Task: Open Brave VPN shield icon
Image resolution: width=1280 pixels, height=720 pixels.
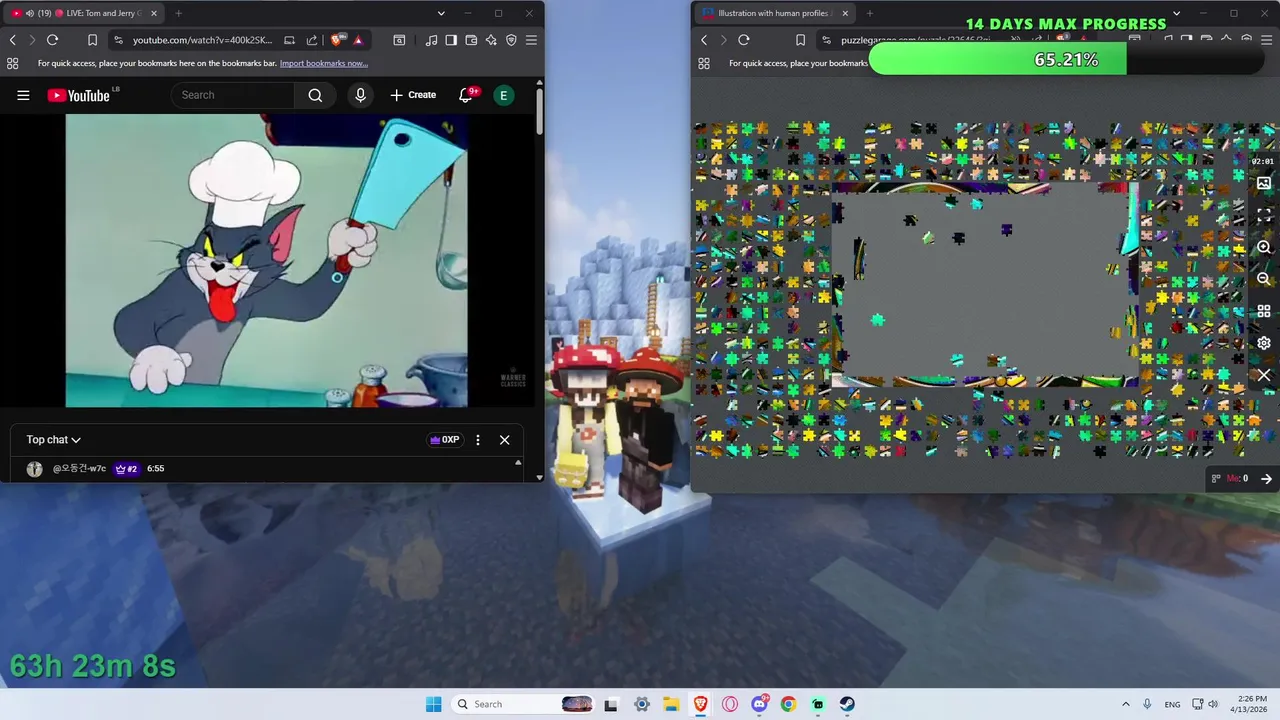Action: tap(511, 40)
